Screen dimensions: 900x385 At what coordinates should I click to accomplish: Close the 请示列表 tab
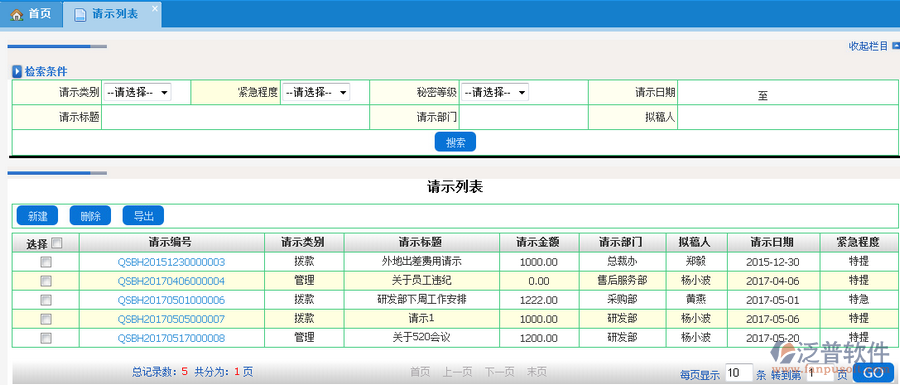point(154,8)
